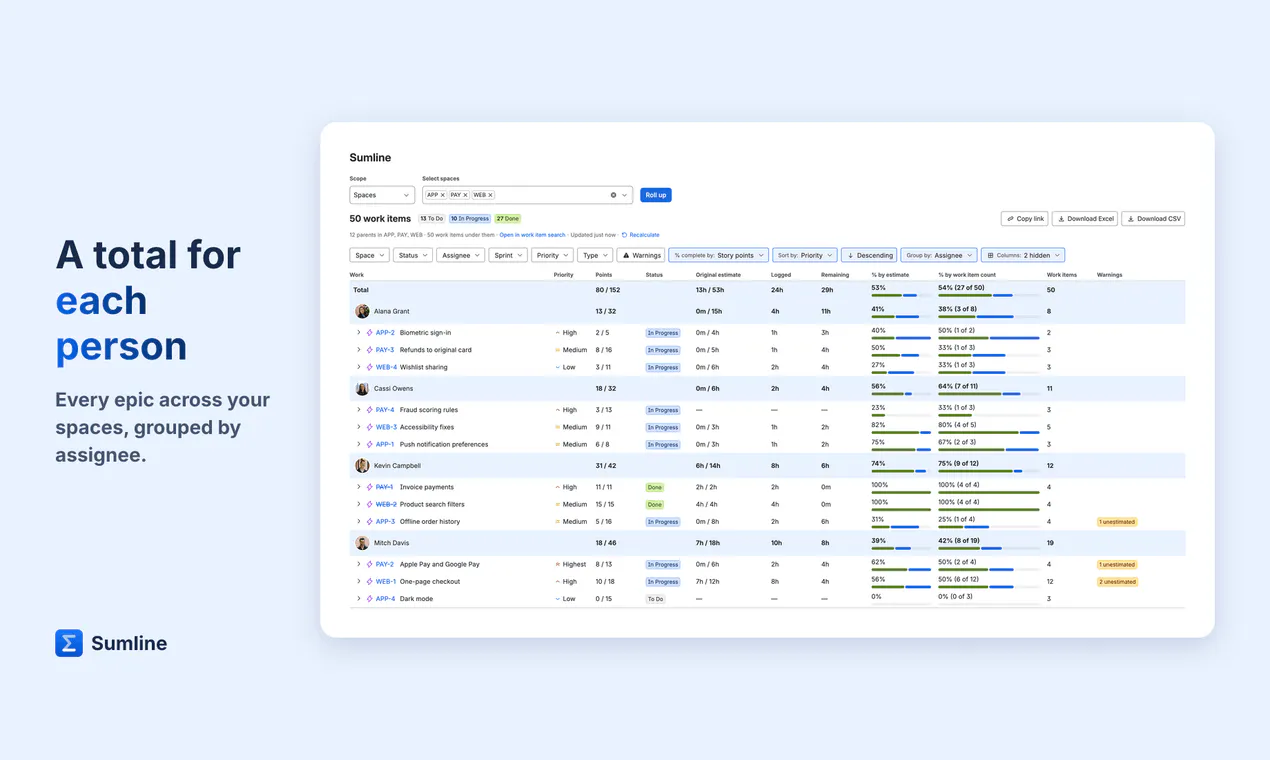Click the epic icon beside WEB-1
The height and width of the screenshot is (760, 1270).
tap(370, 581)
